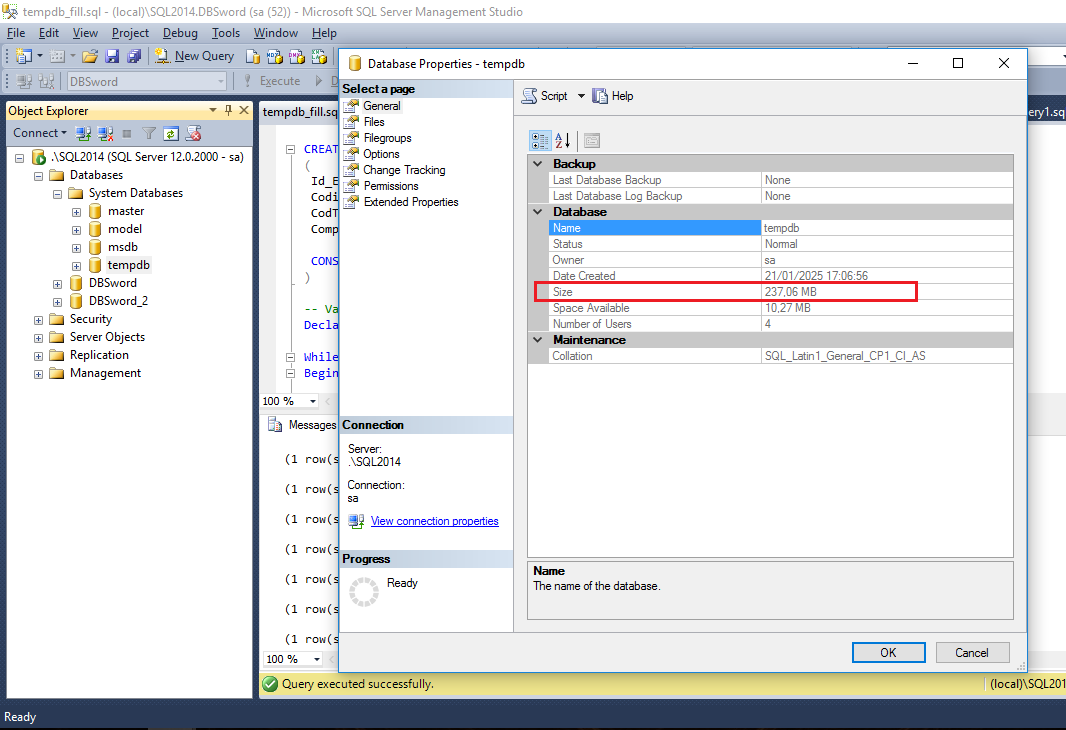
Task: Select the General page
Action: (381, 106)
